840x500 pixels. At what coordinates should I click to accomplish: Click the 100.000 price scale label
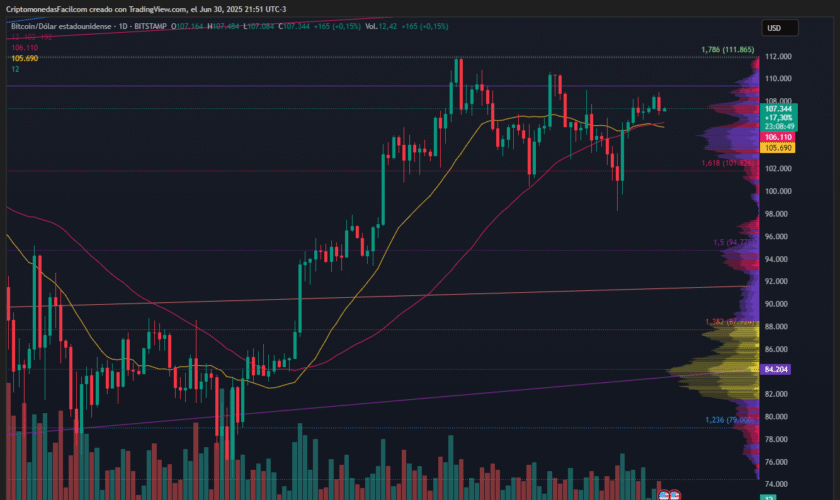778,191
